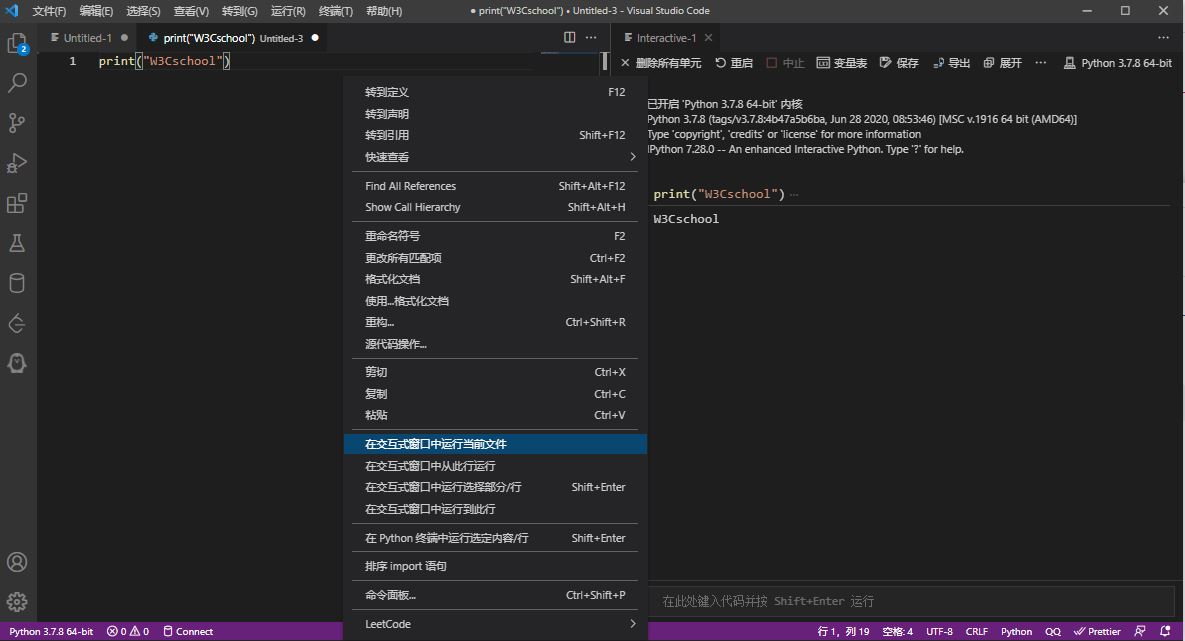Open notifications bell icon
Screen dimensions: 1185x641
(1165, 631)
